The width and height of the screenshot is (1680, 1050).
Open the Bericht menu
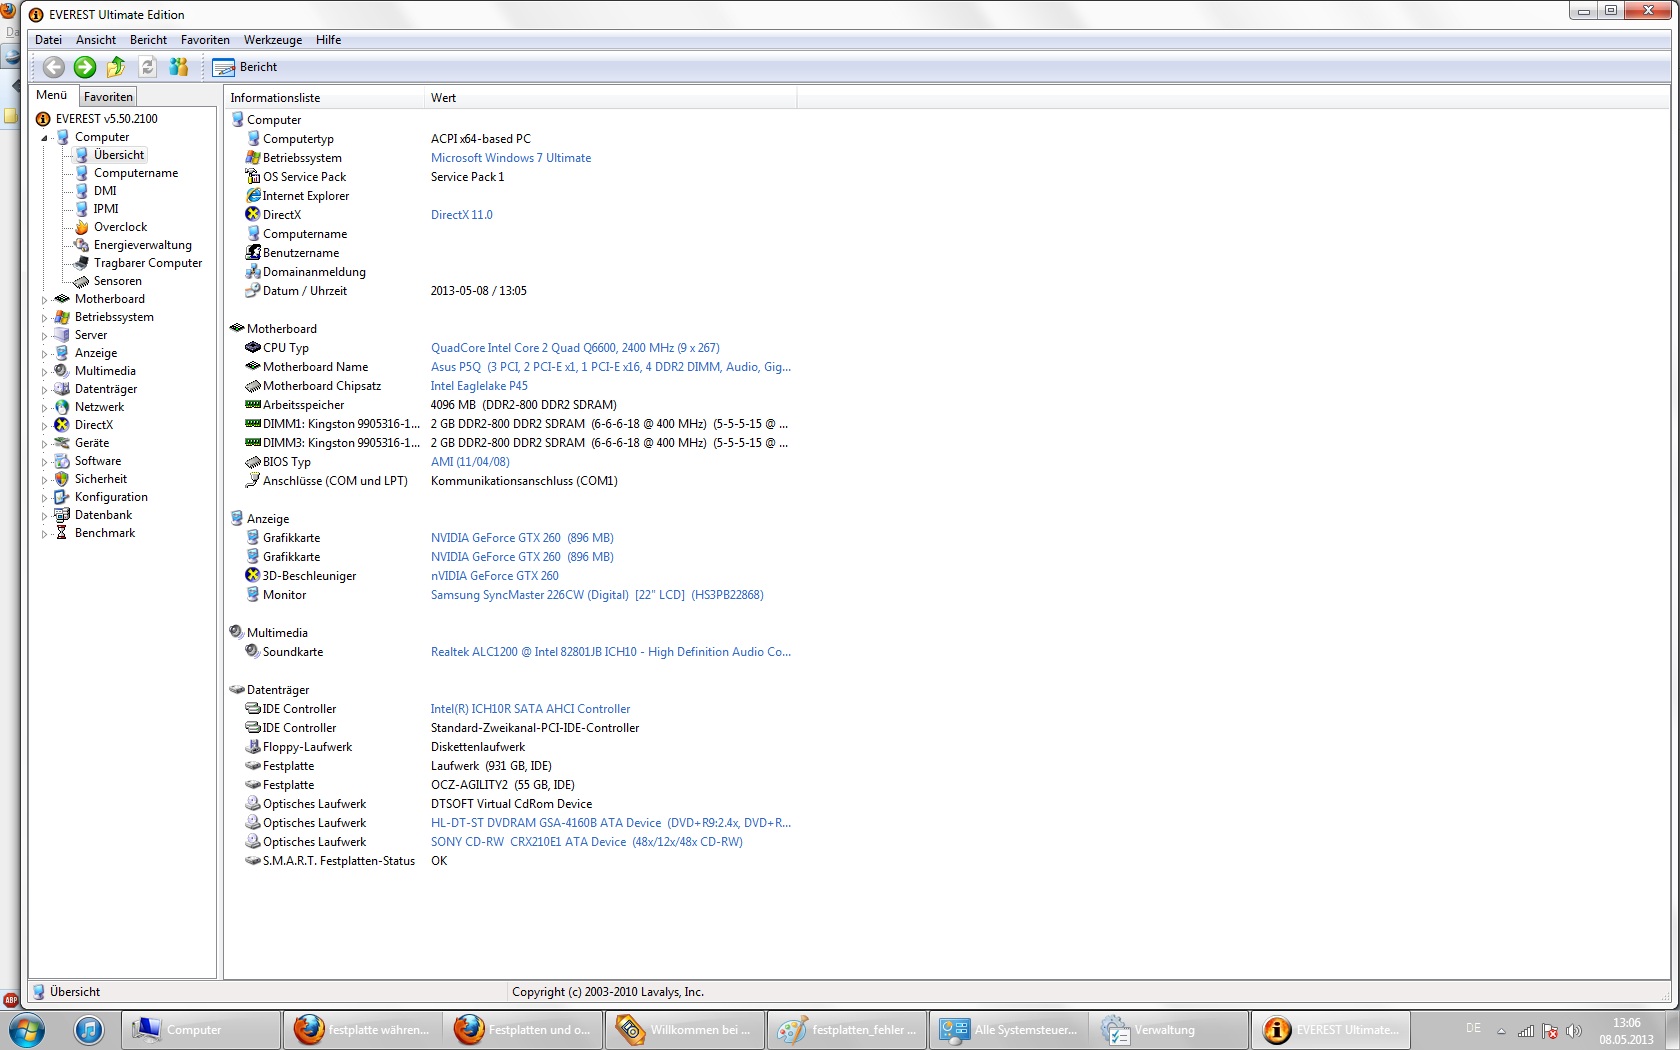148,40
